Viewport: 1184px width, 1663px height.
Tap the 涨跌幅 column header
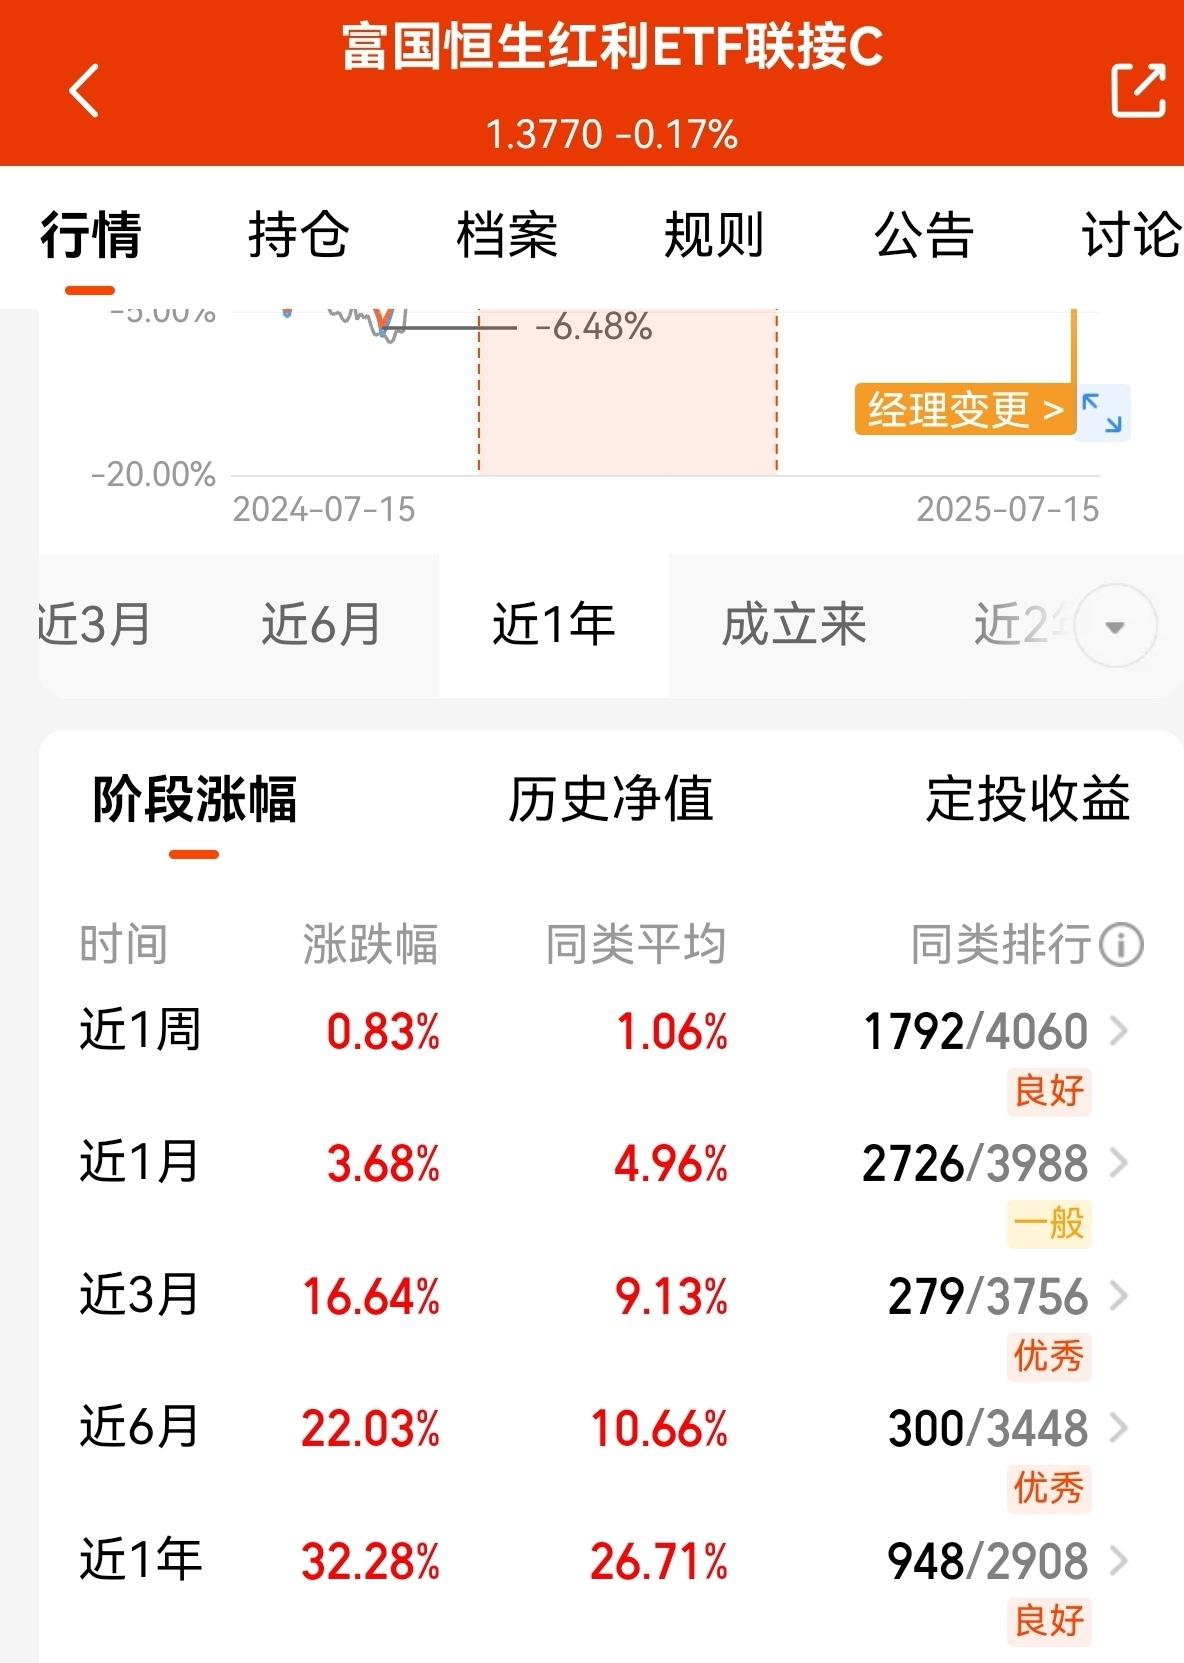(371, 945)
